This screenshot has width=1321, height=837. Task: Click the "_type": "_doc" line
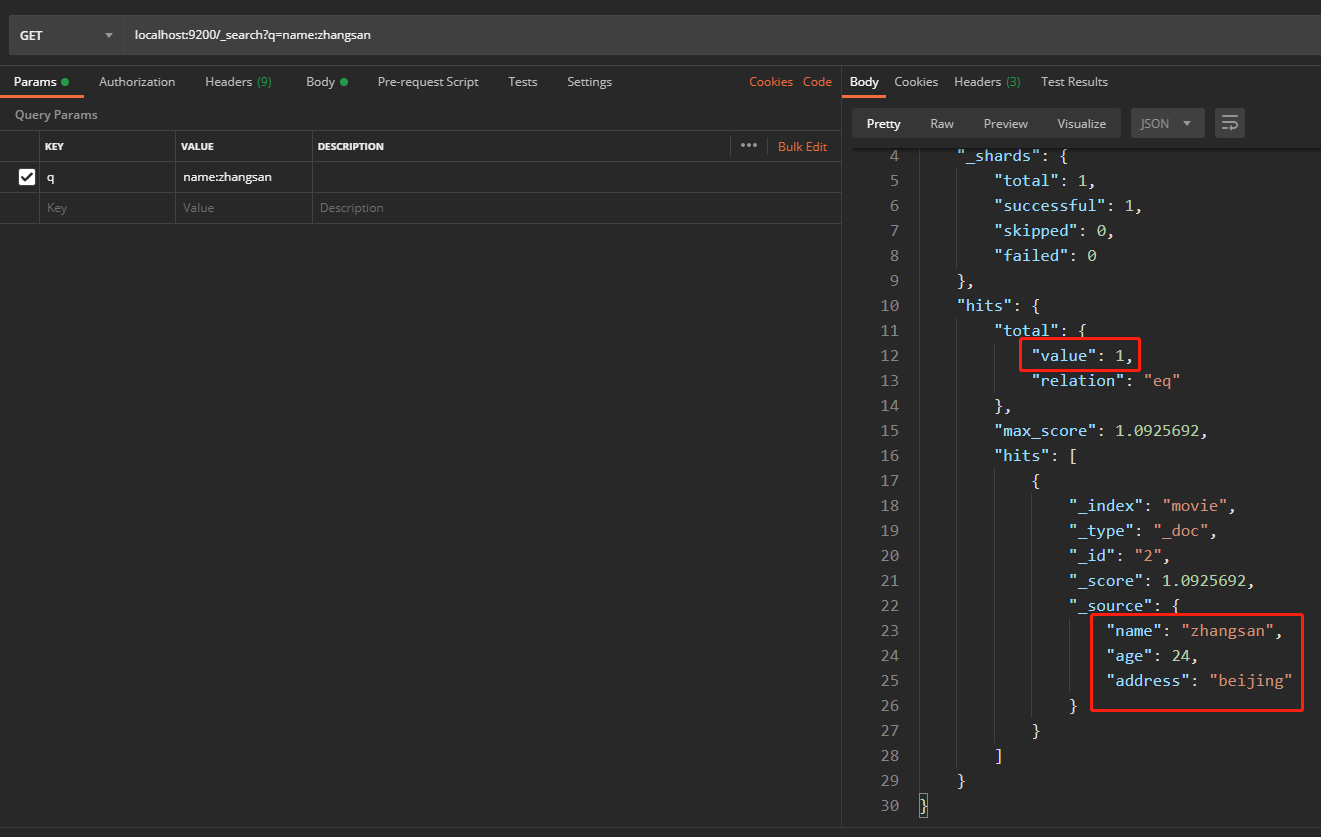pyautogui.click(x=1142, y=531)
